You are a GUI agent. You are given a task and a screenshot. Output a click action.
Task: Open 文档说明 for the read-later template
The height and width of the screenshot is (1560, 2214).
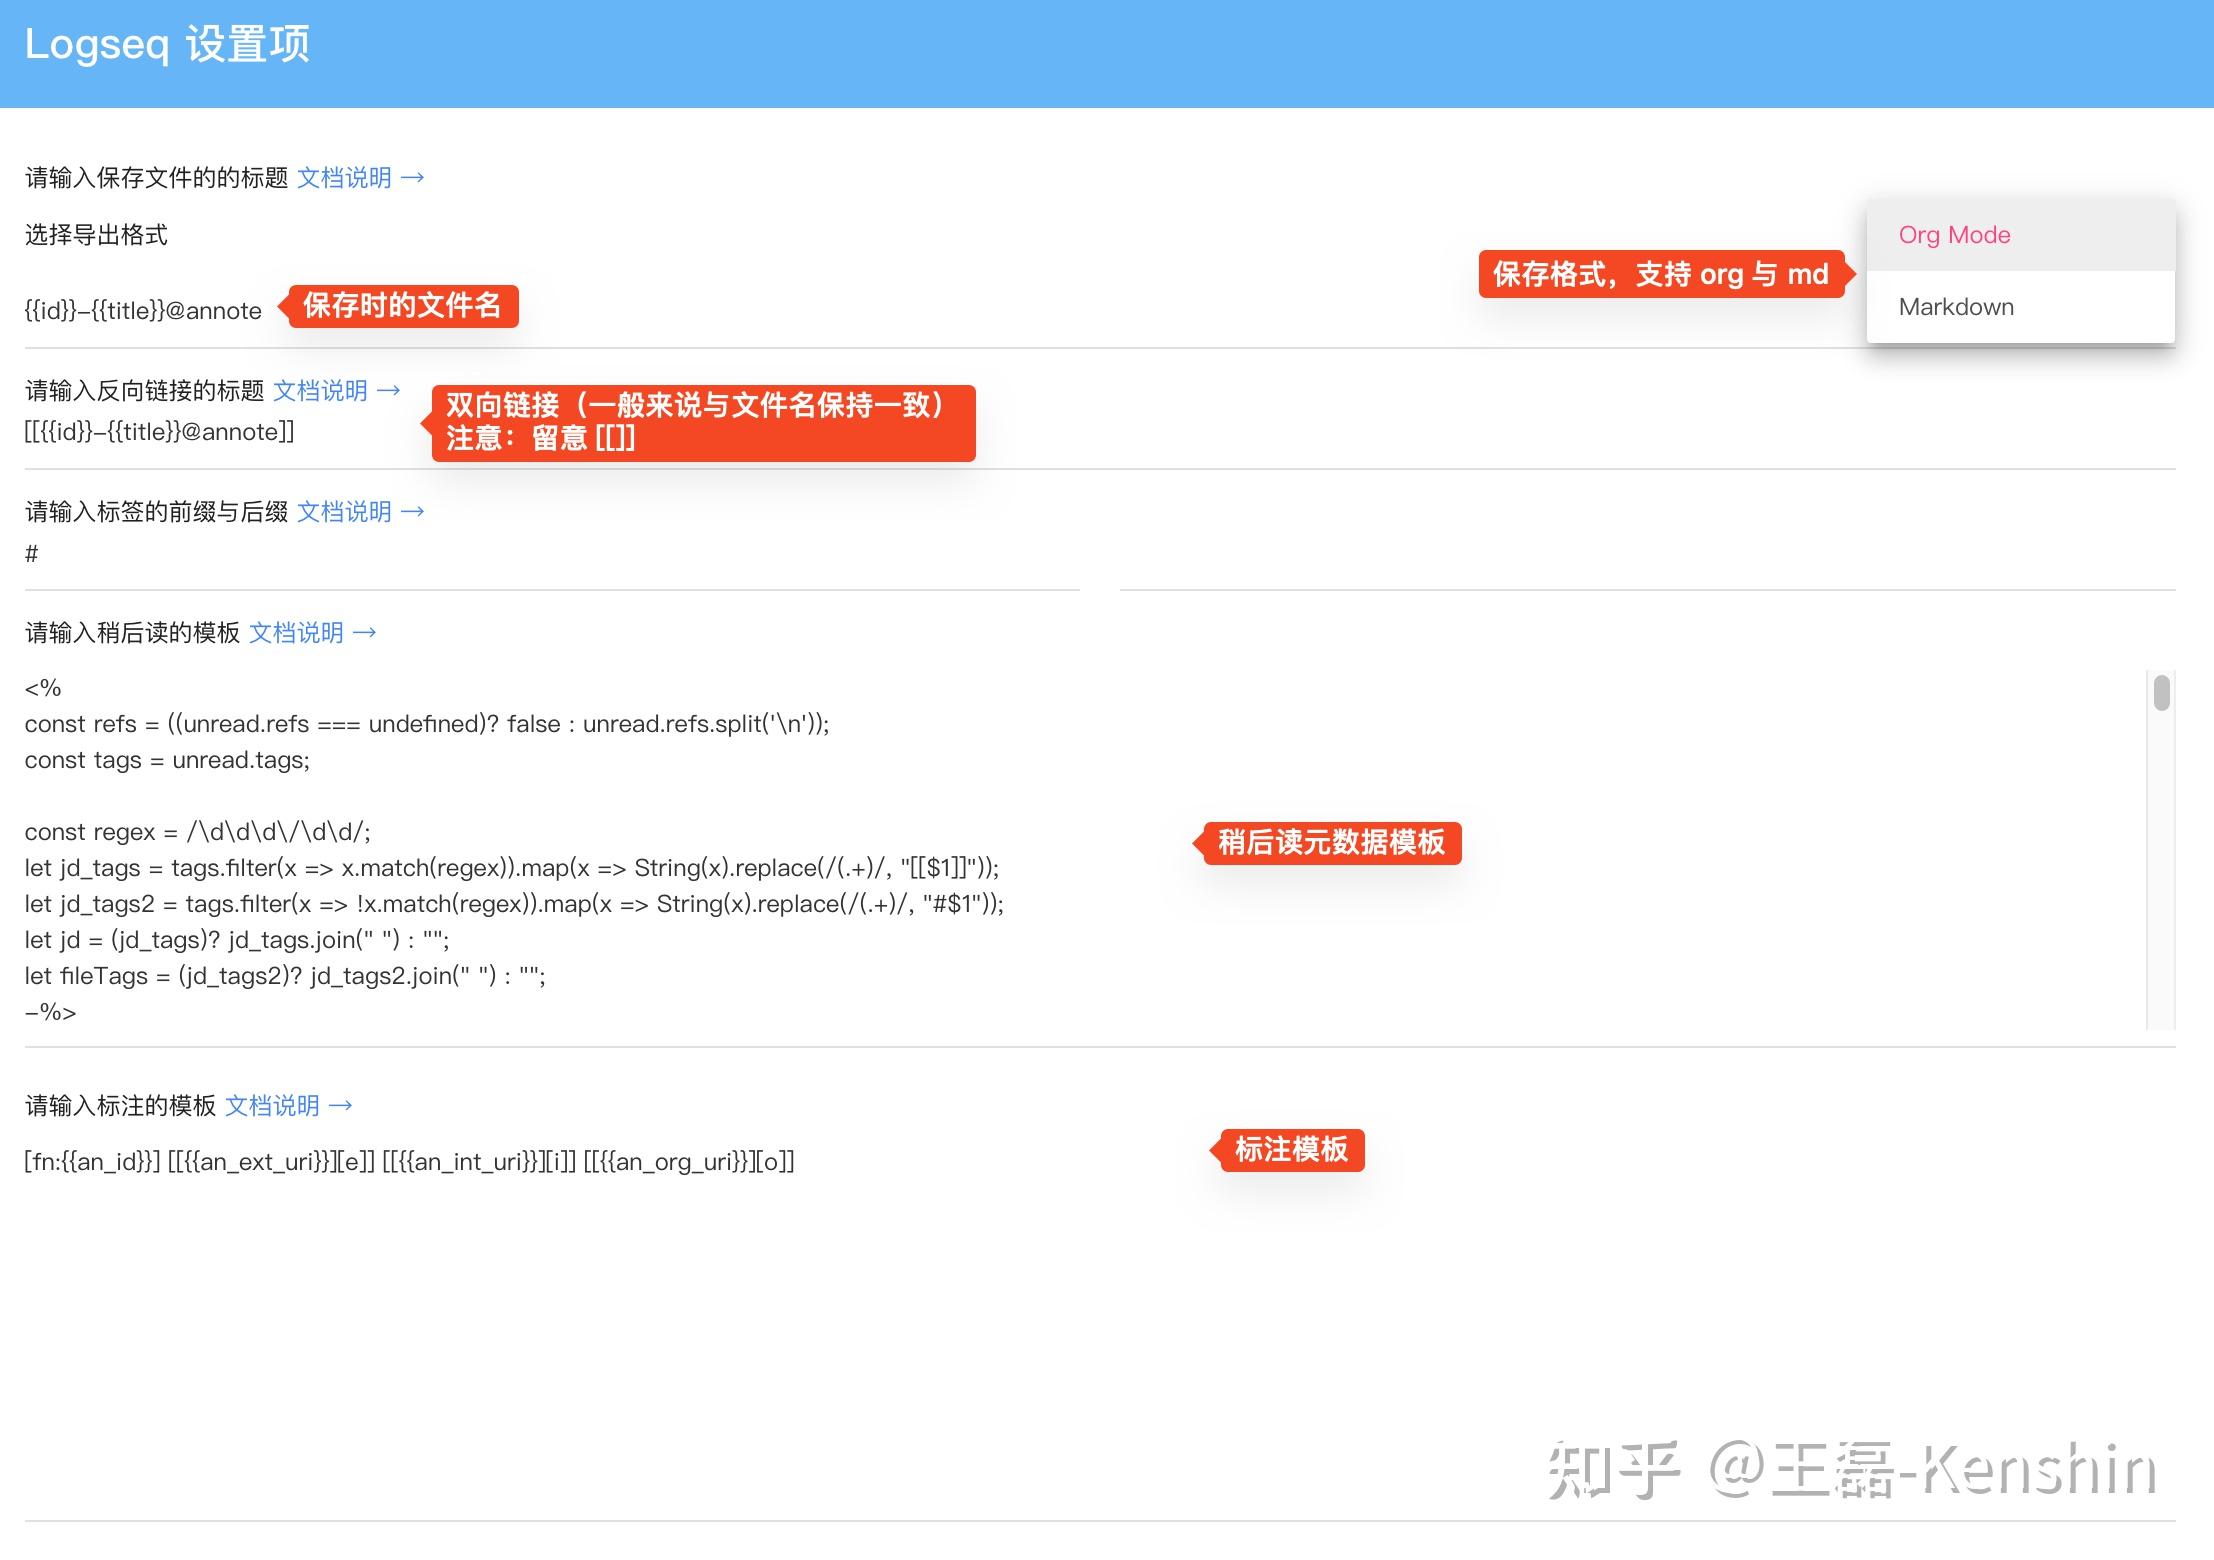tap(296, 632)
